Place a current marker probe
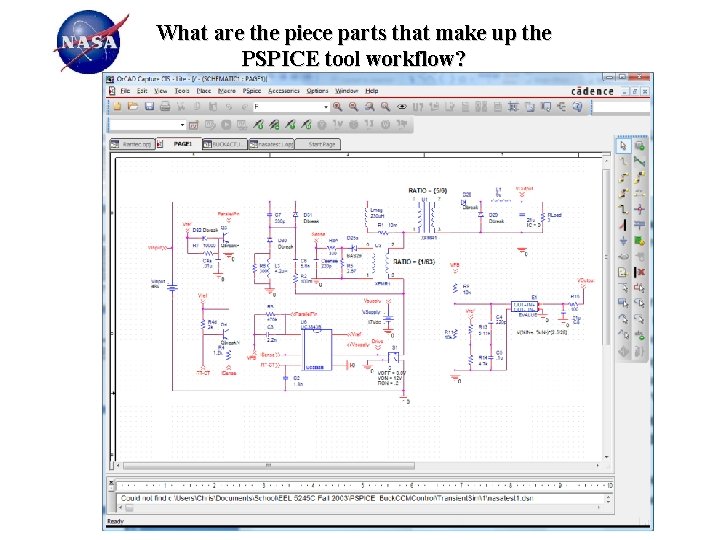Screen dimensions: 720x540 pos(291,124)
